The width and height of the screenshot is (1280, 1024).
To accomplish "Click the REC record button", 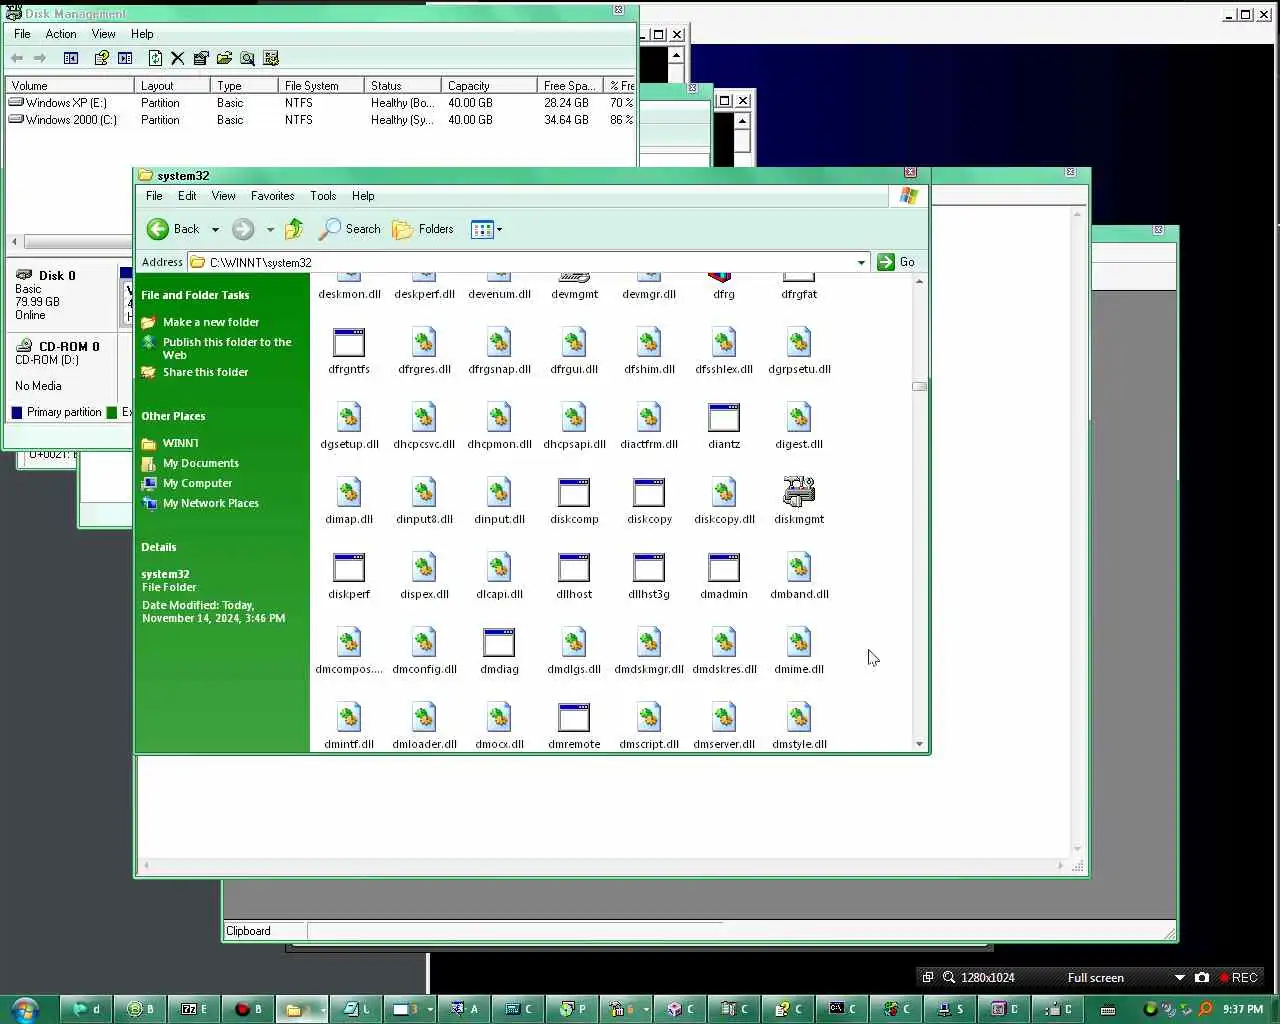I will point(1238,978).
